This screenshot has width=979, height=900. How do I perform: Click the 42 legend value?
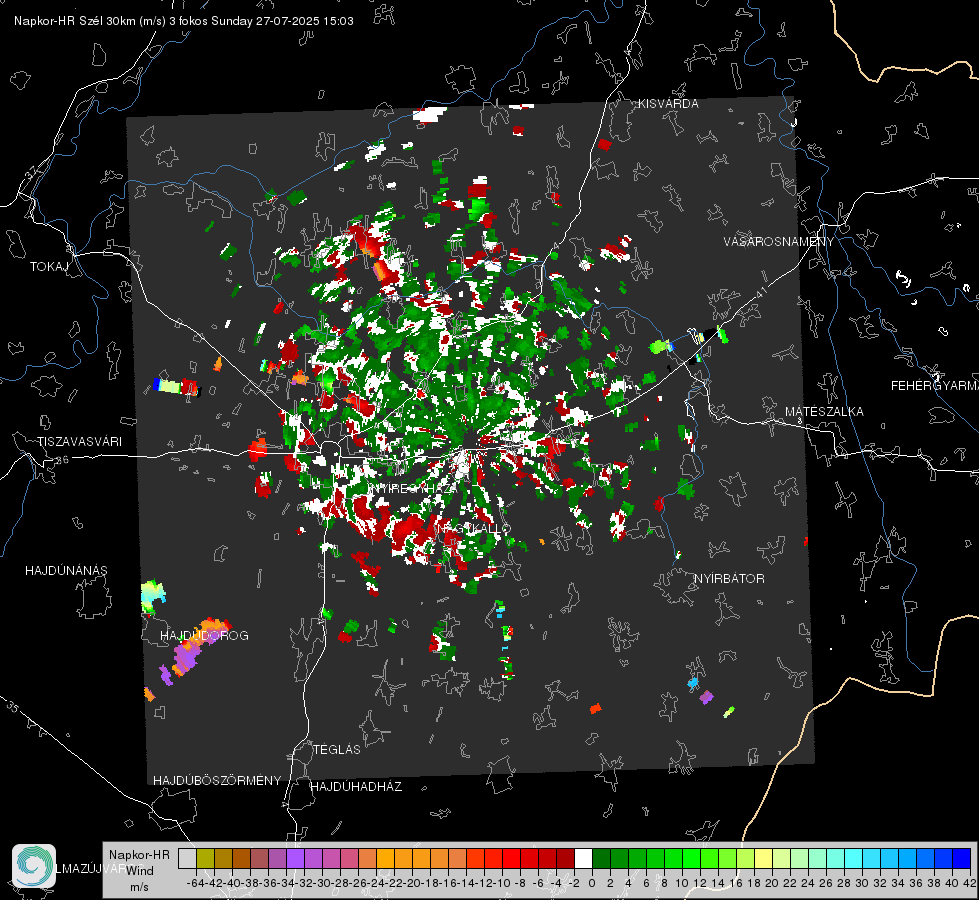coord(970,883)
